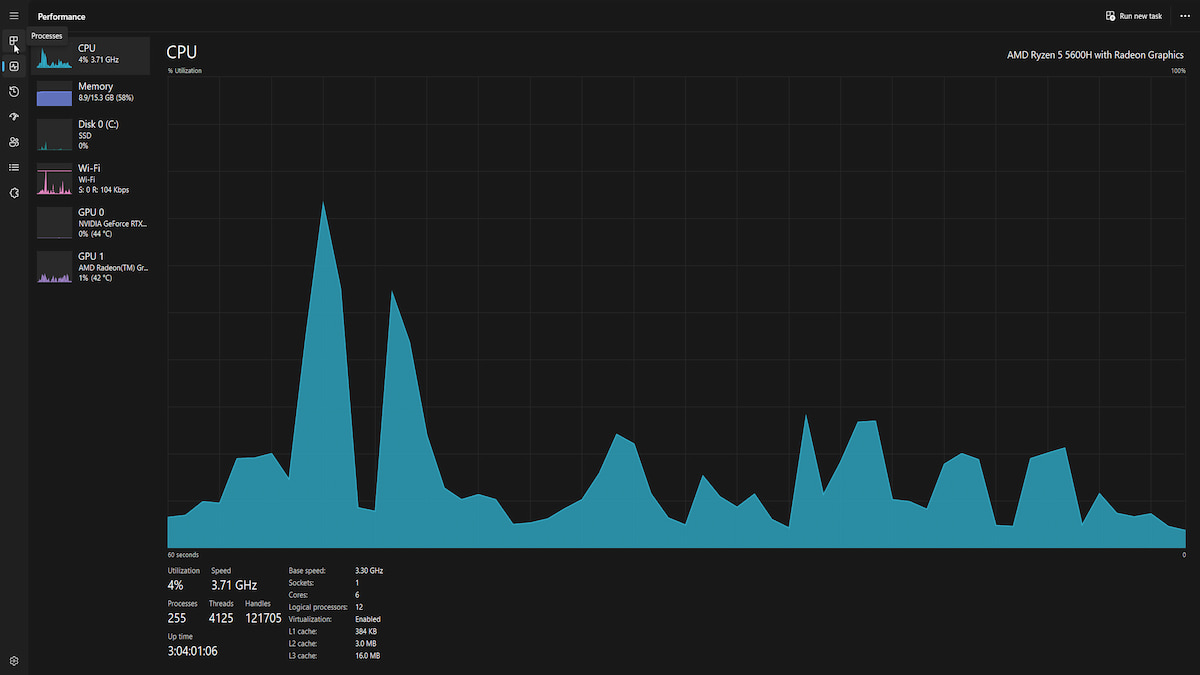Screen dimensions: 1200x675
Task: Open the Processes page from sidebar
Action: coord(14,41)
